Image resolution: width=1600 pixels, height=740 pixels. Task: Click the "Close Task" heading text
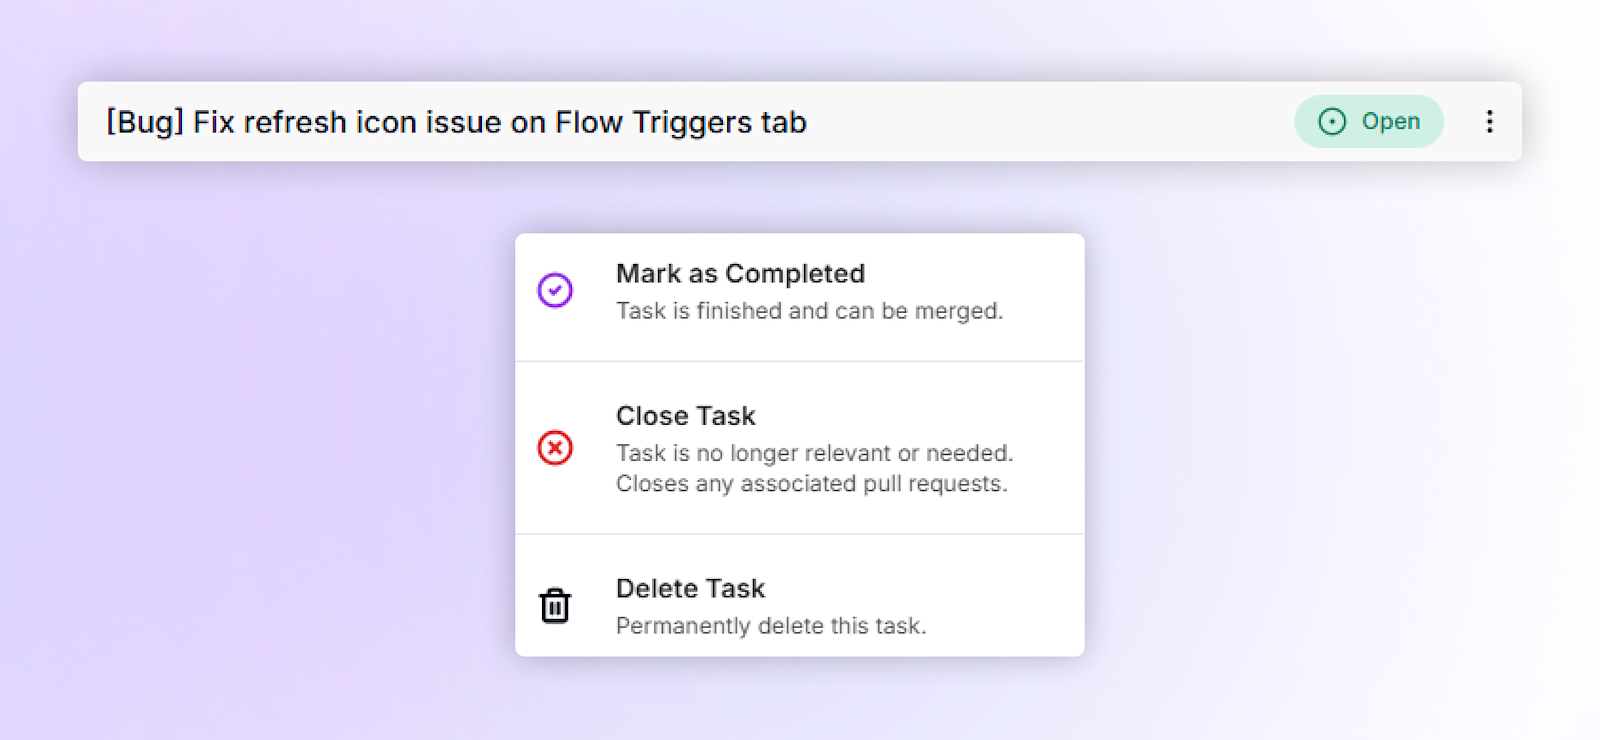click(x=686, y=416)
